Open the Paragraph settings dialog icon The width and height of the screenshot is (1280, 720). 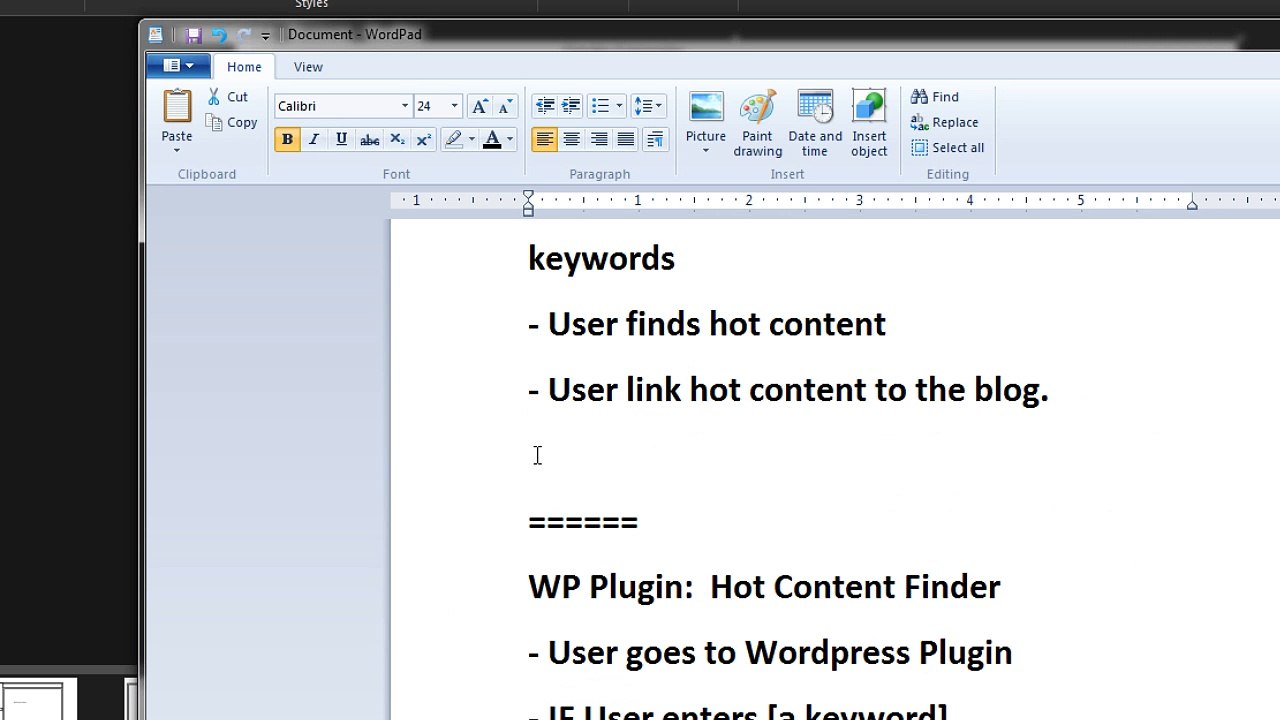pos(655,140)
